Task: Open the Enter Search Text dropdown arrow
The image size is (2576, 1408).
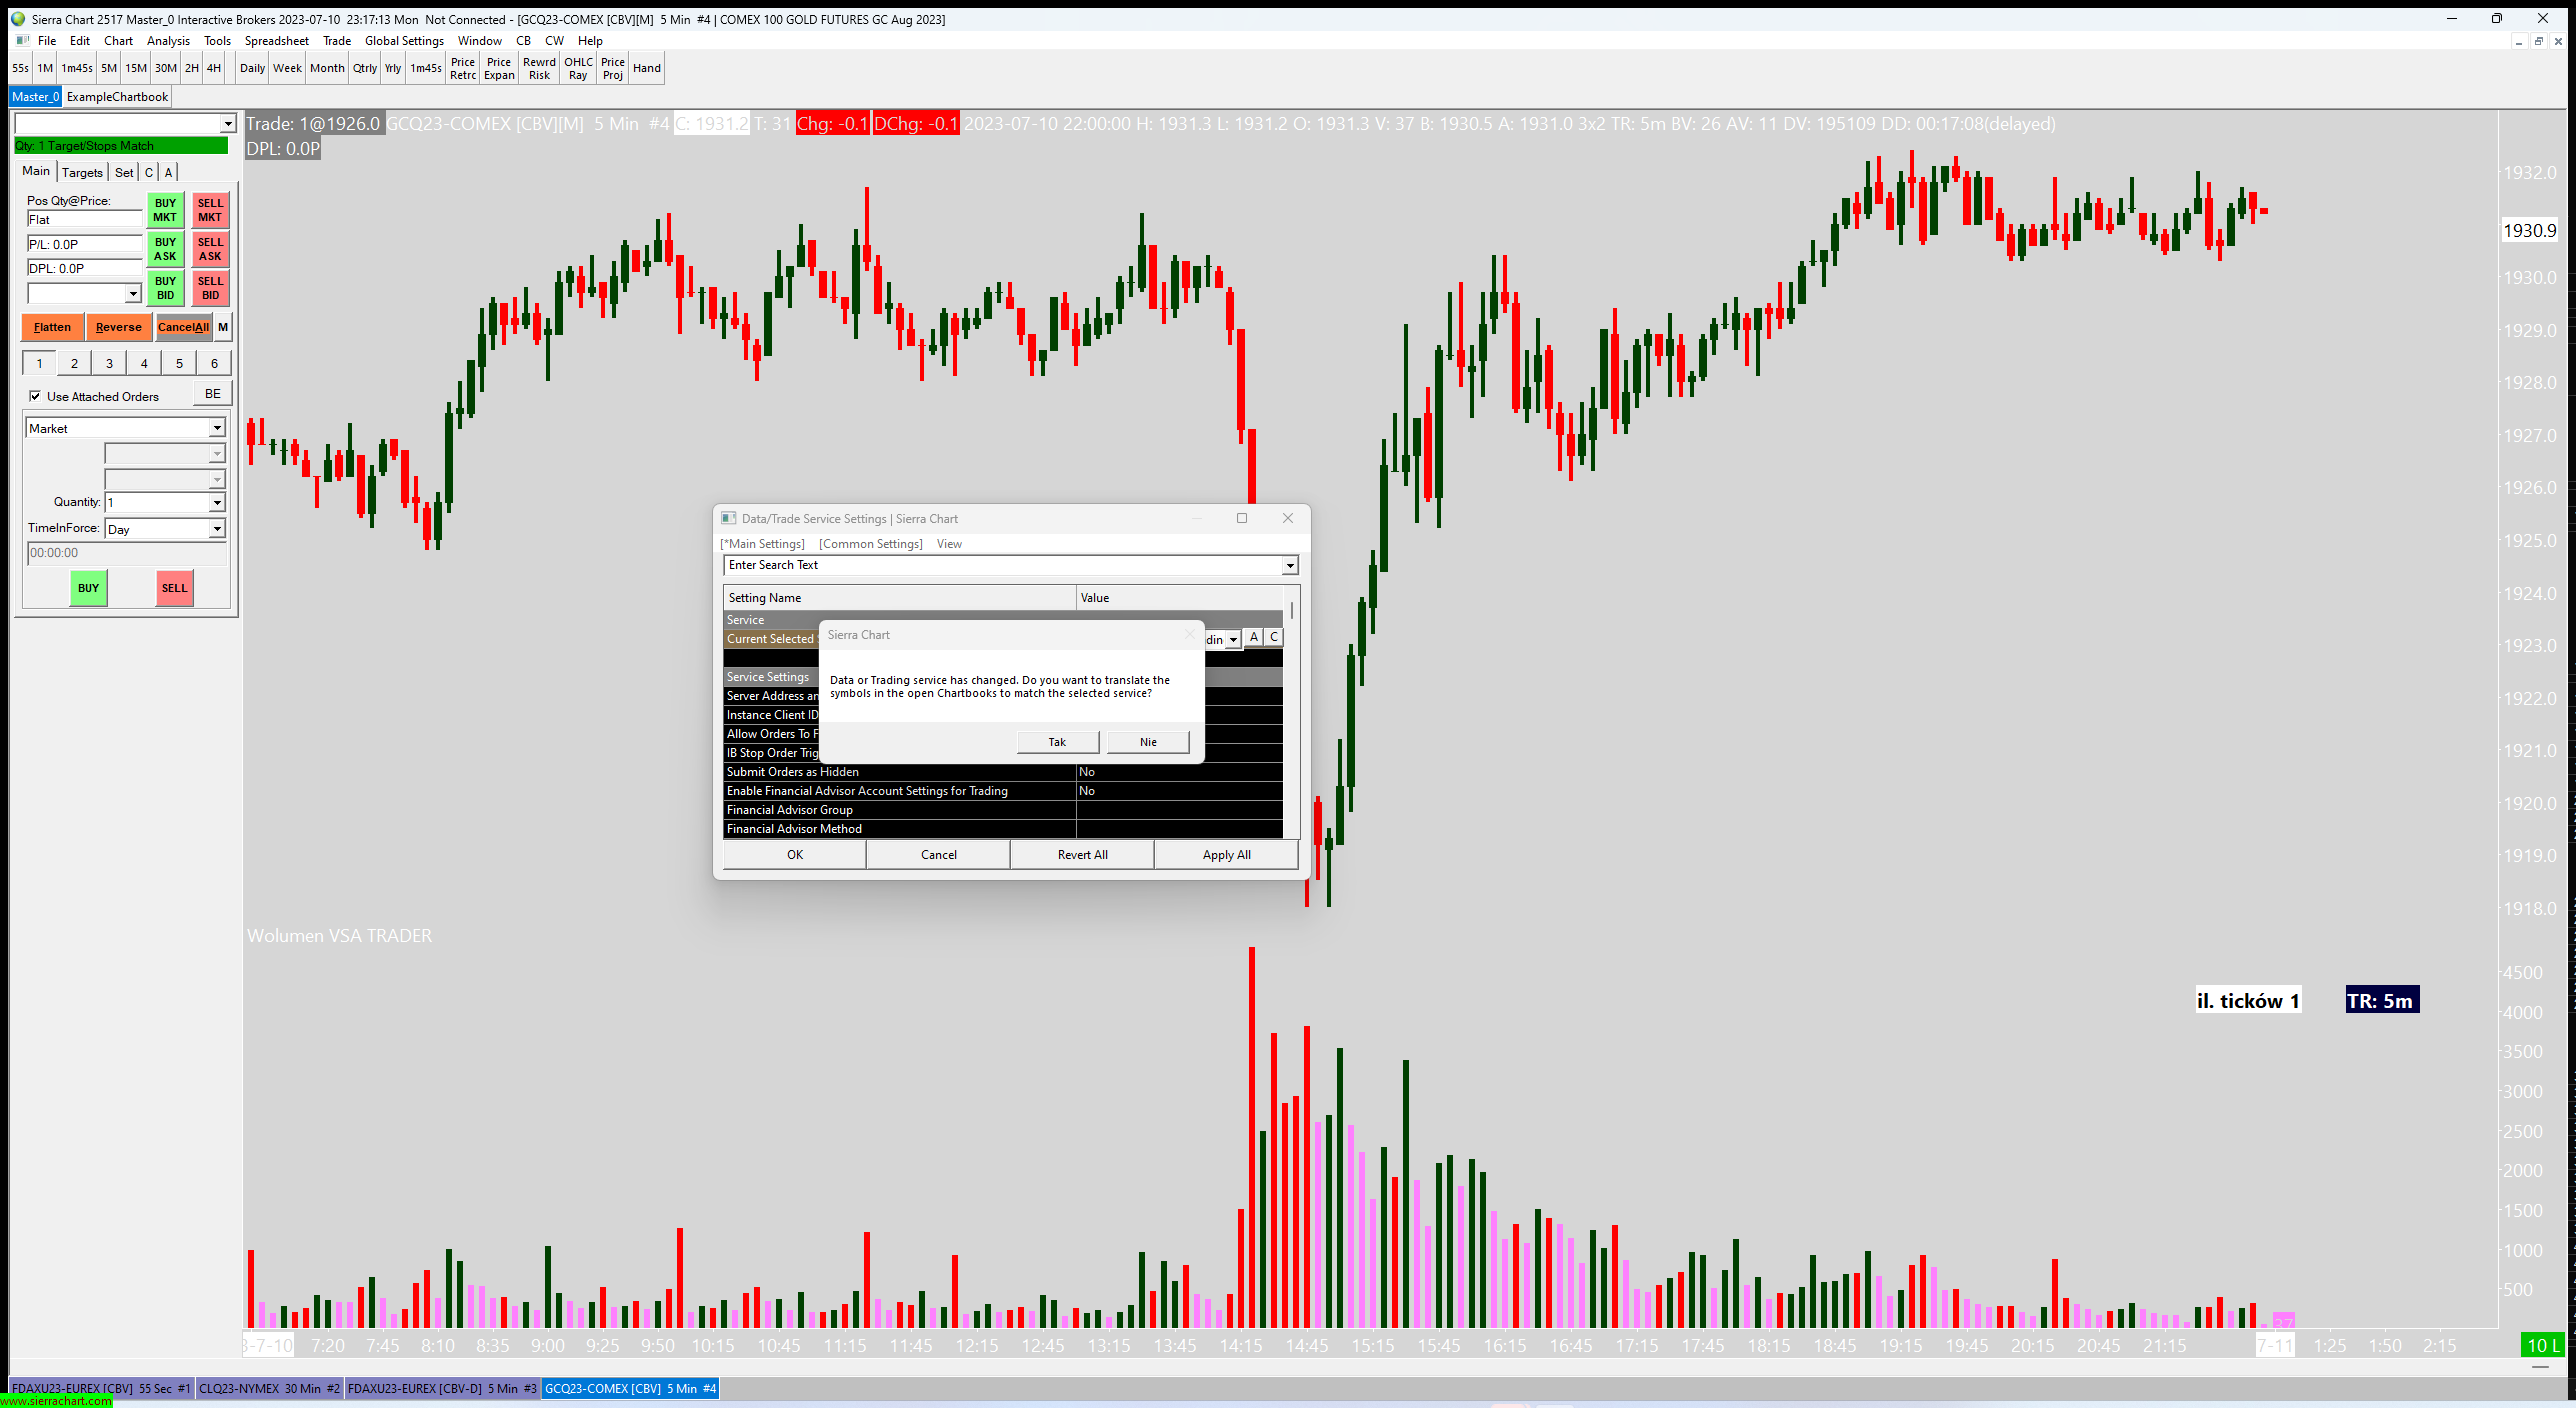Action: [x=1290, y=566]
